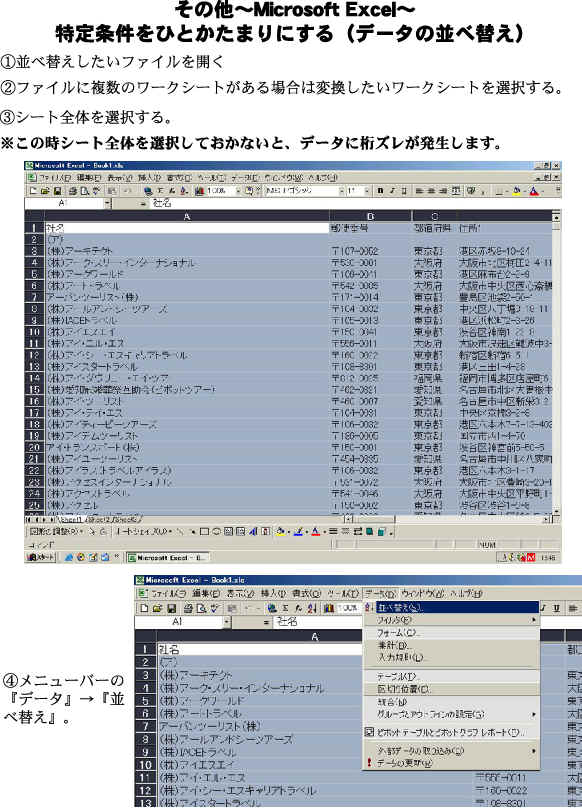
Task: Click Oval shape tool in drawing toolbar
Action: (x=216, y=531)
